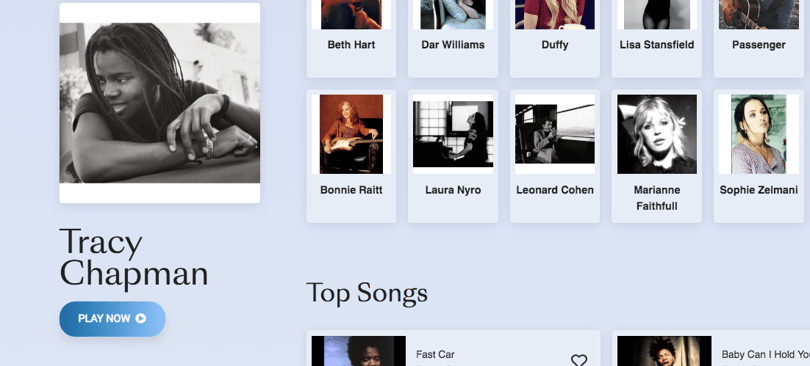810x366 pixels.
Task: Click the Baby Can I Hold You artwork
Action: click(x=664, y=351)
